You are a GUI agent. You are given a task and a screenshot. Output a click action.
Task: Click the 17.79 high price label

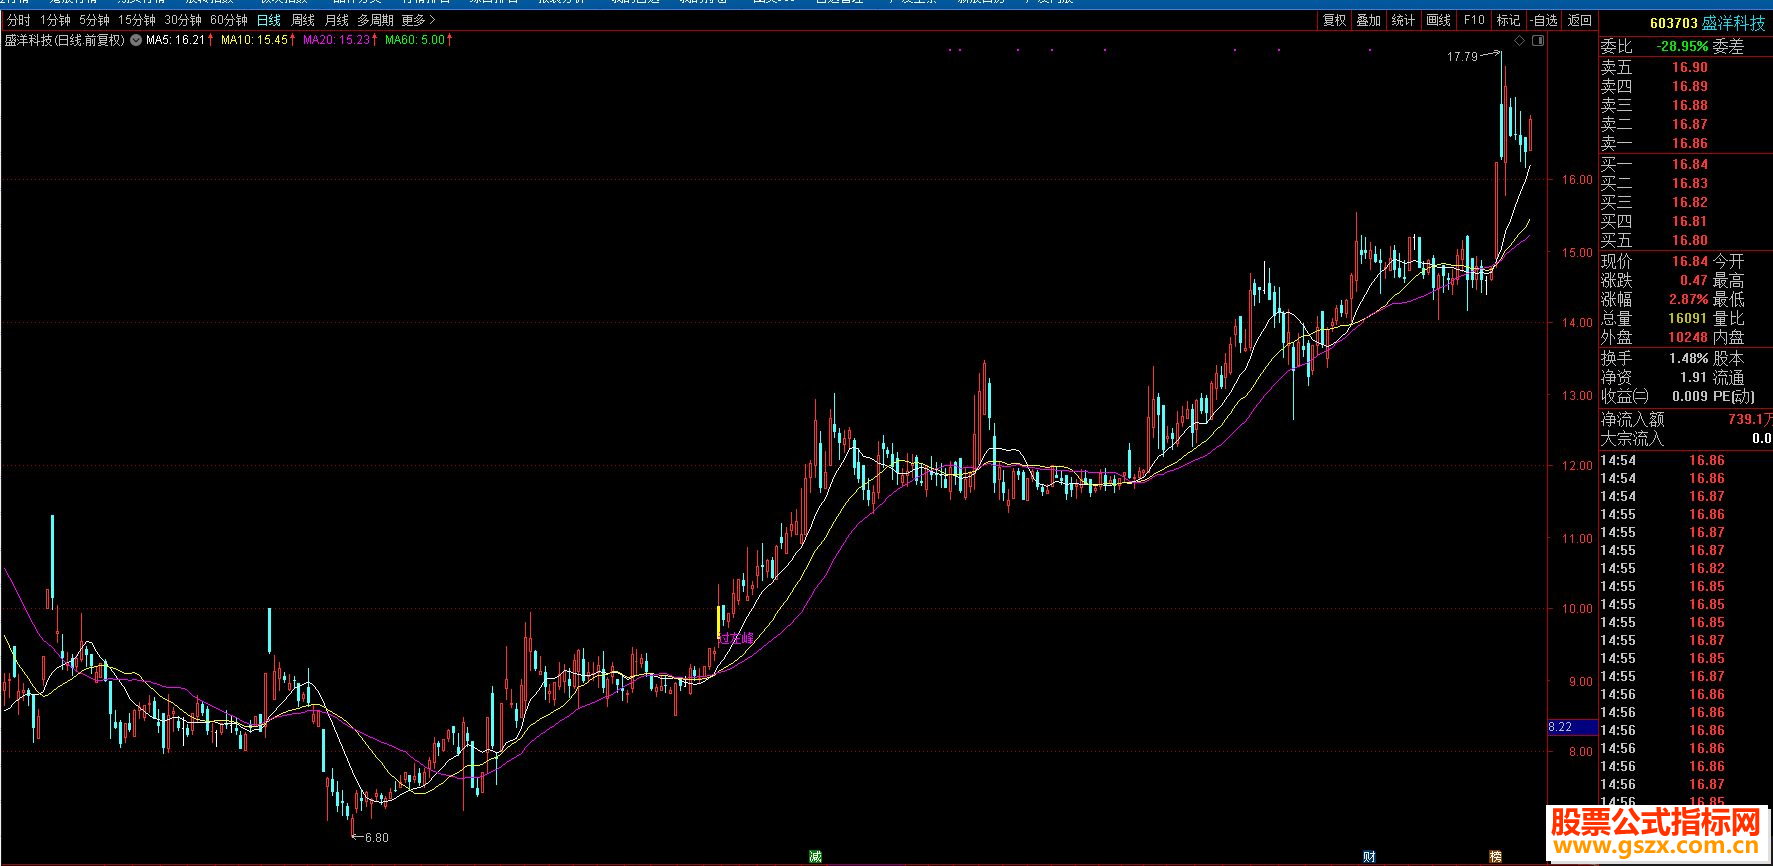(x=1462, y=57)
